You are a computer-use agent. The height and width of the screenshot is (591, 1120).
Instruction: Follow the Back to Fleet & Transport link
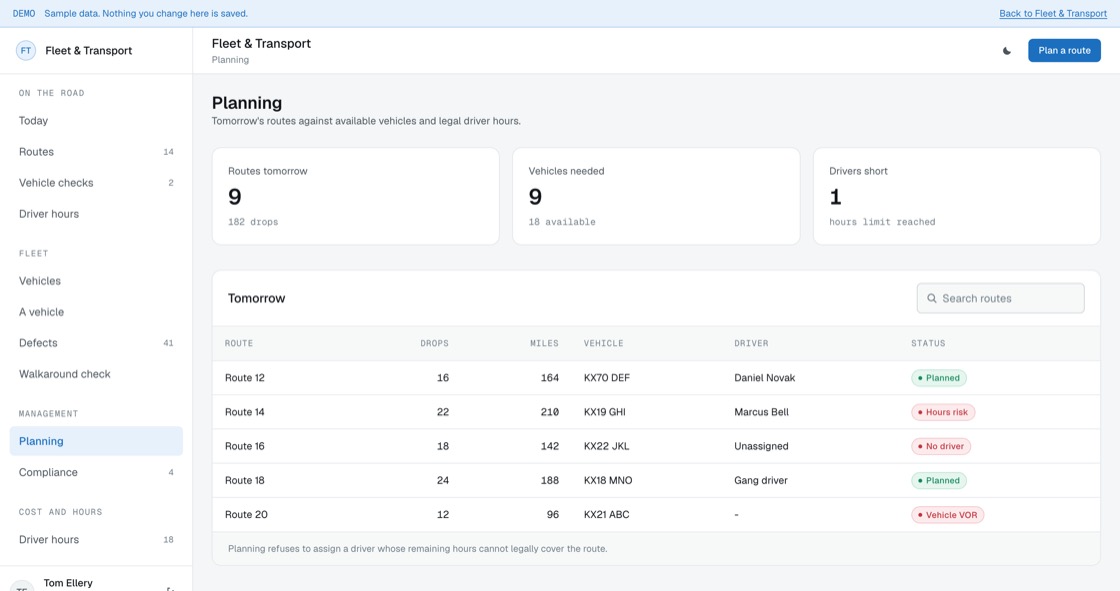(x=1053, y=14)
